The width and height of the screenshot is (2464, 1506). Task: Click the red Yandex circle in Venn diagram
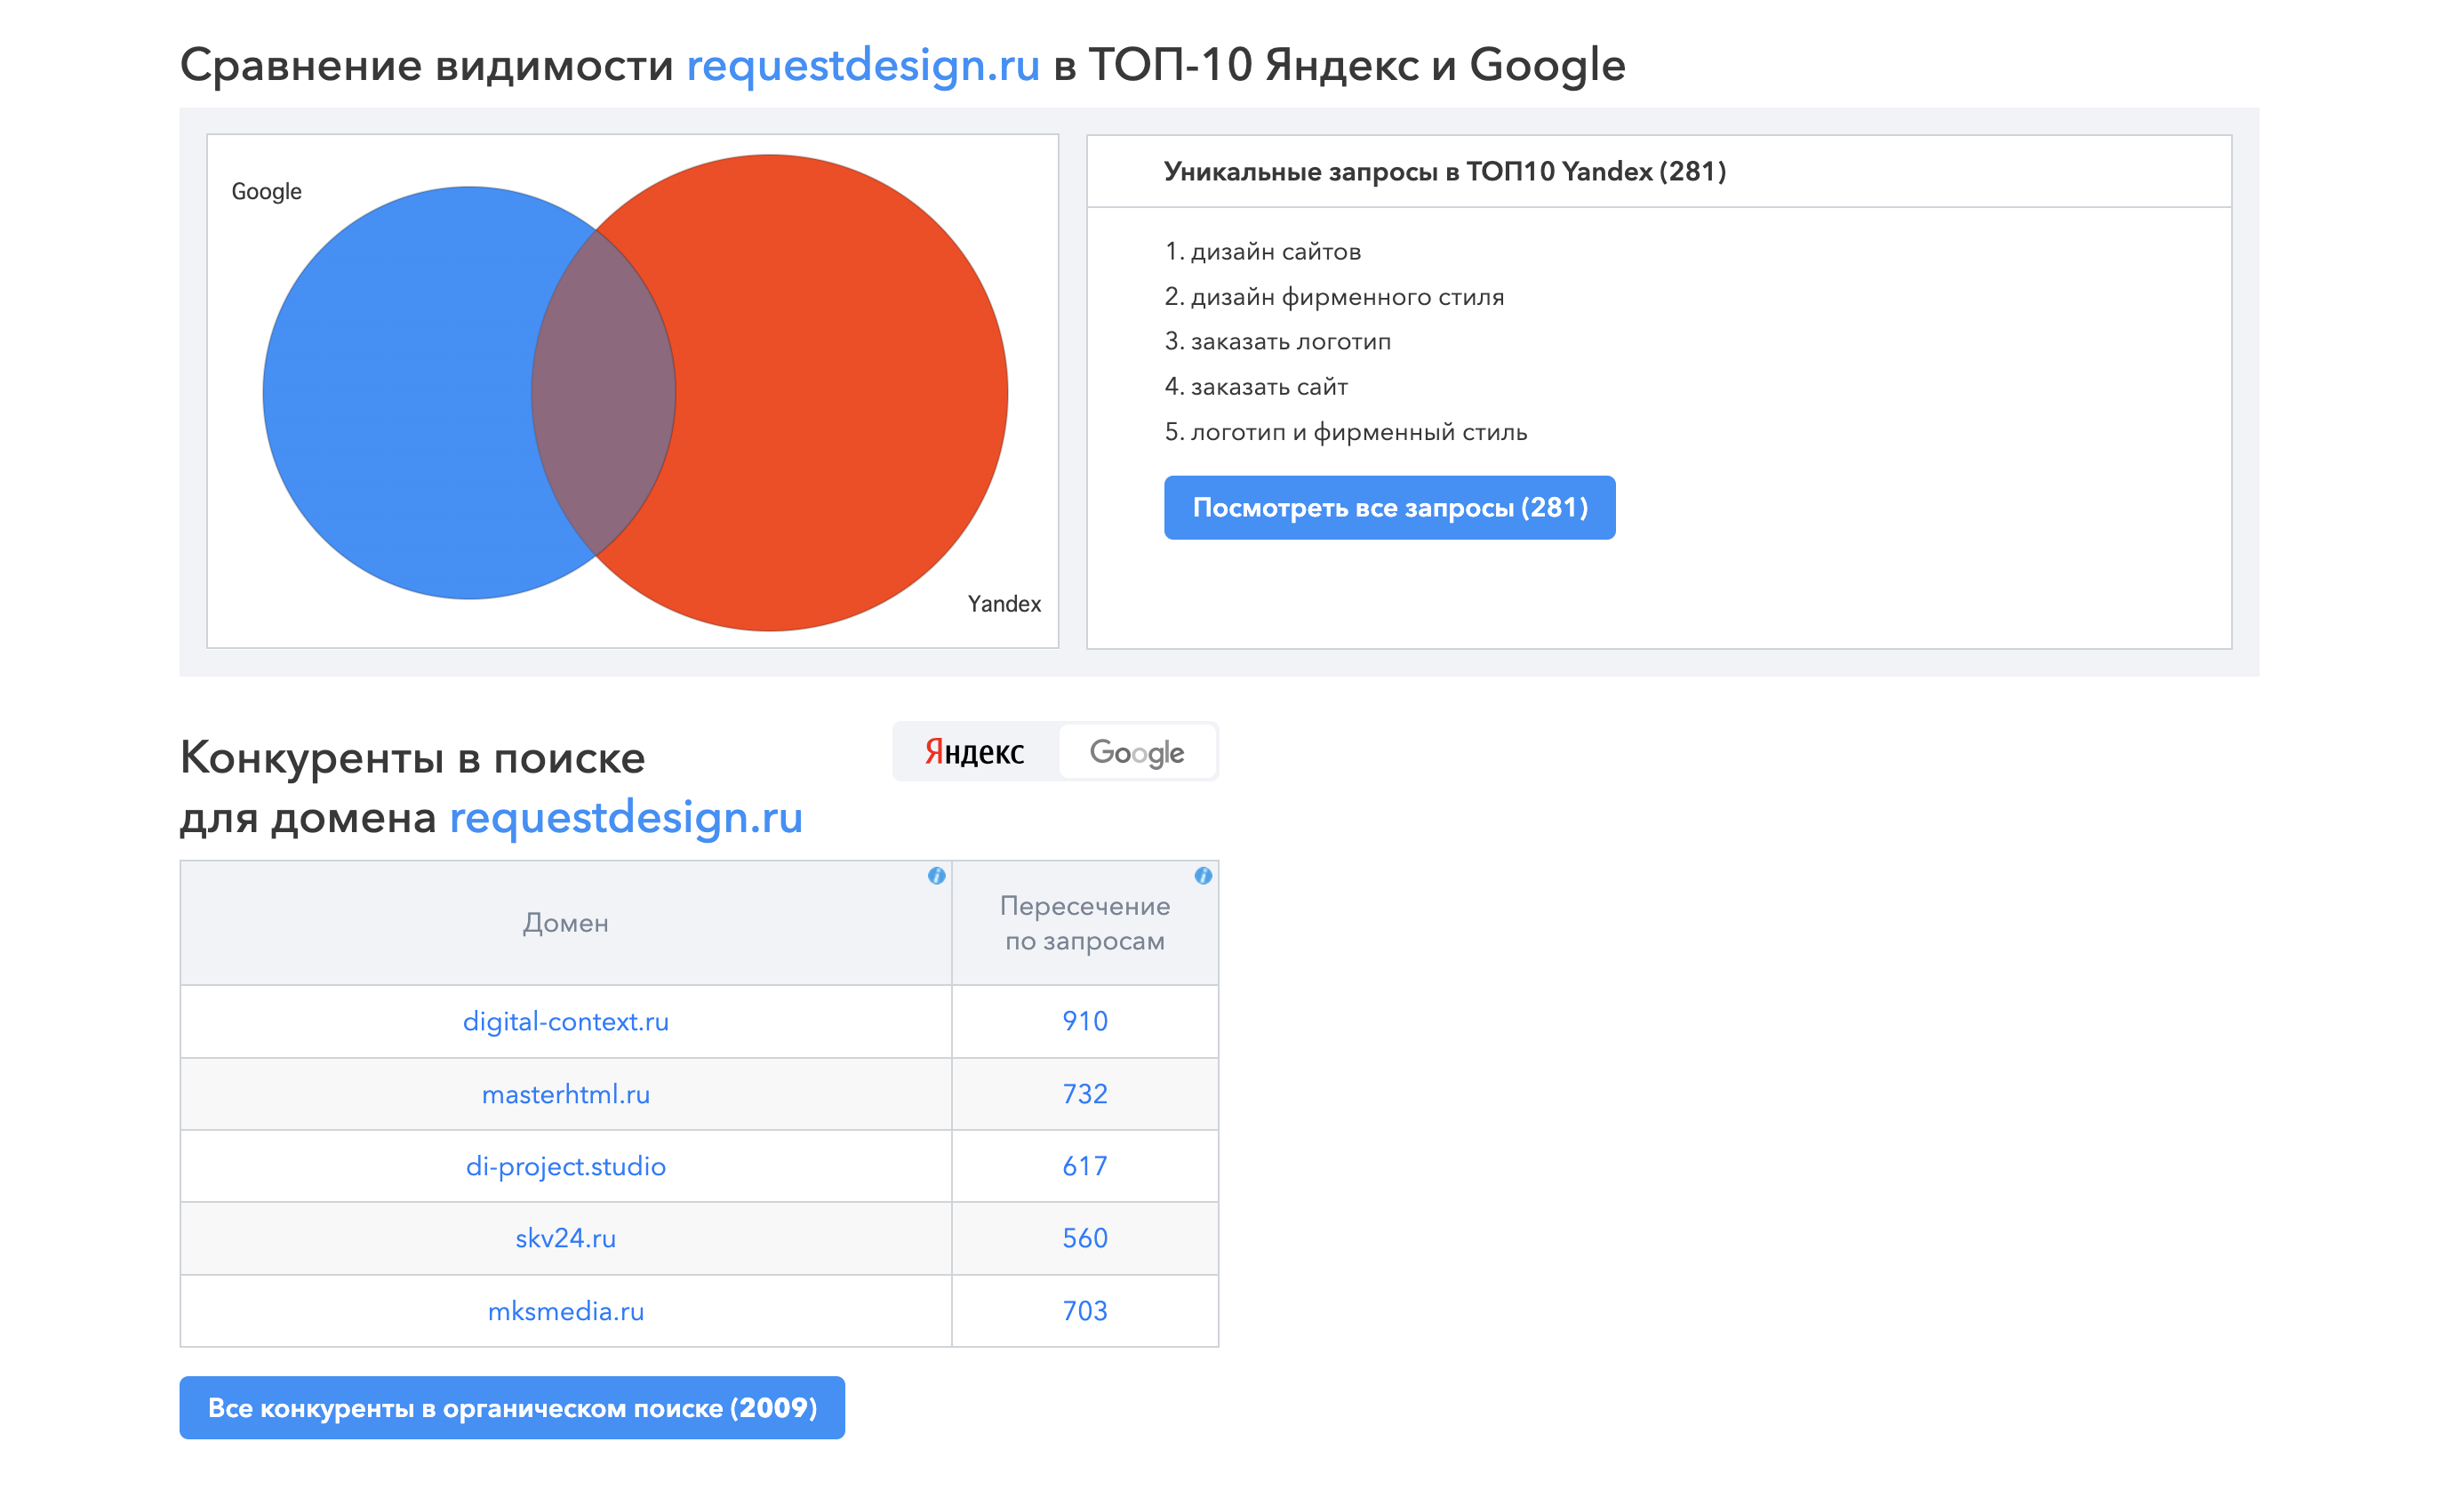[840, 393]
